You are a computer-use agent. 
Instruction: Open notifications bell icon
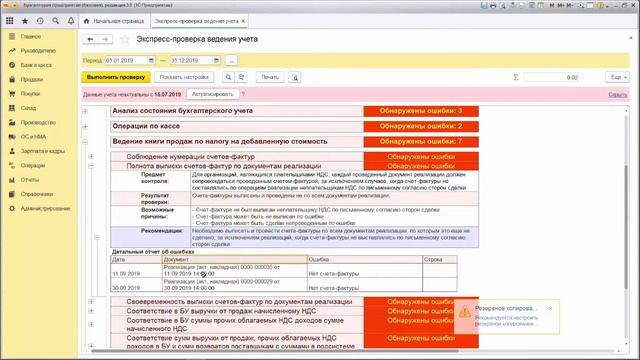click(x=71, y=21)
